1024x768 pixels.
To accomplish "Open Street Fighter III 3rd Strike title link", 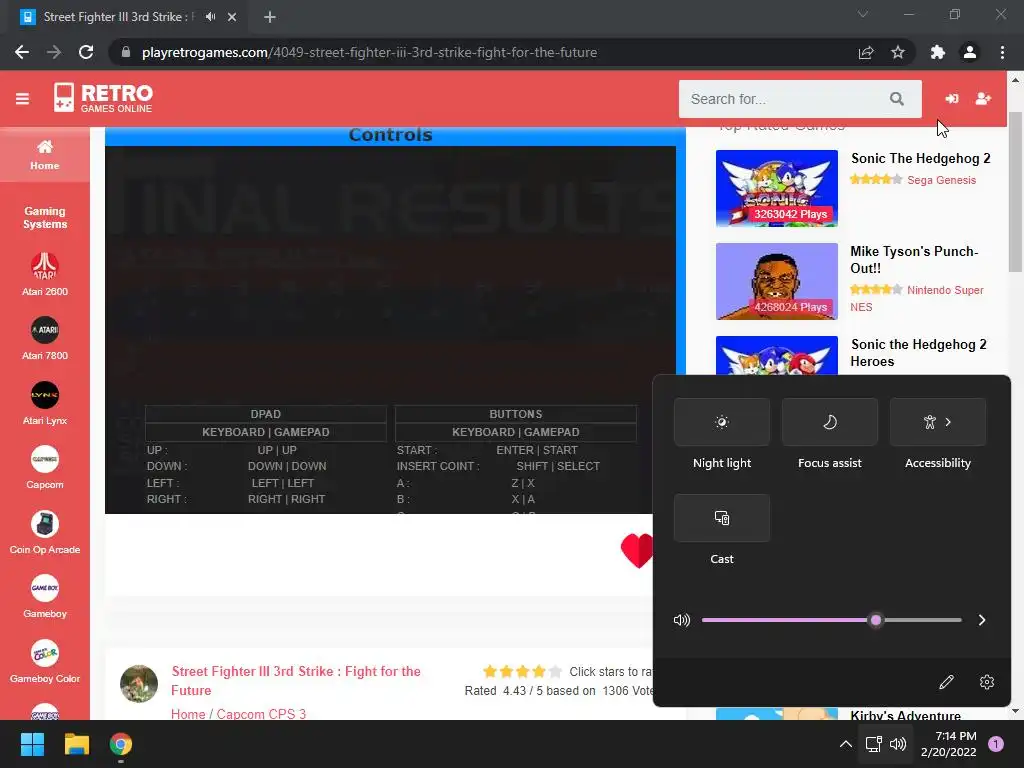I will [x=295, y=680].
